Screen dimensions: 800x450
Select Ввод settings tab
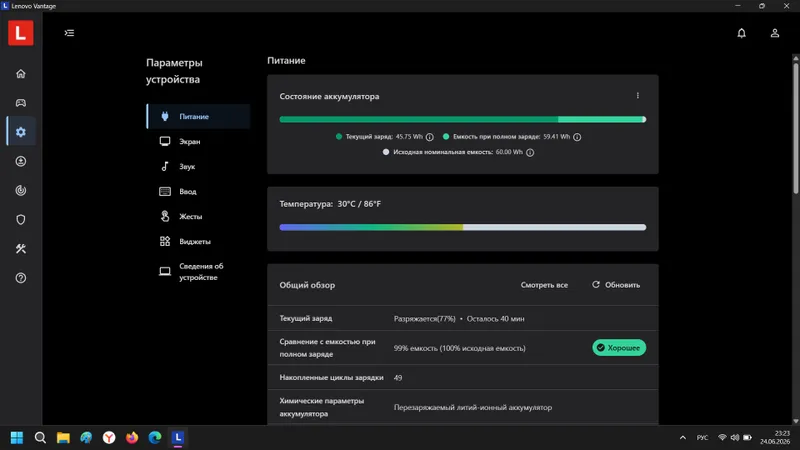pos(198,191)
